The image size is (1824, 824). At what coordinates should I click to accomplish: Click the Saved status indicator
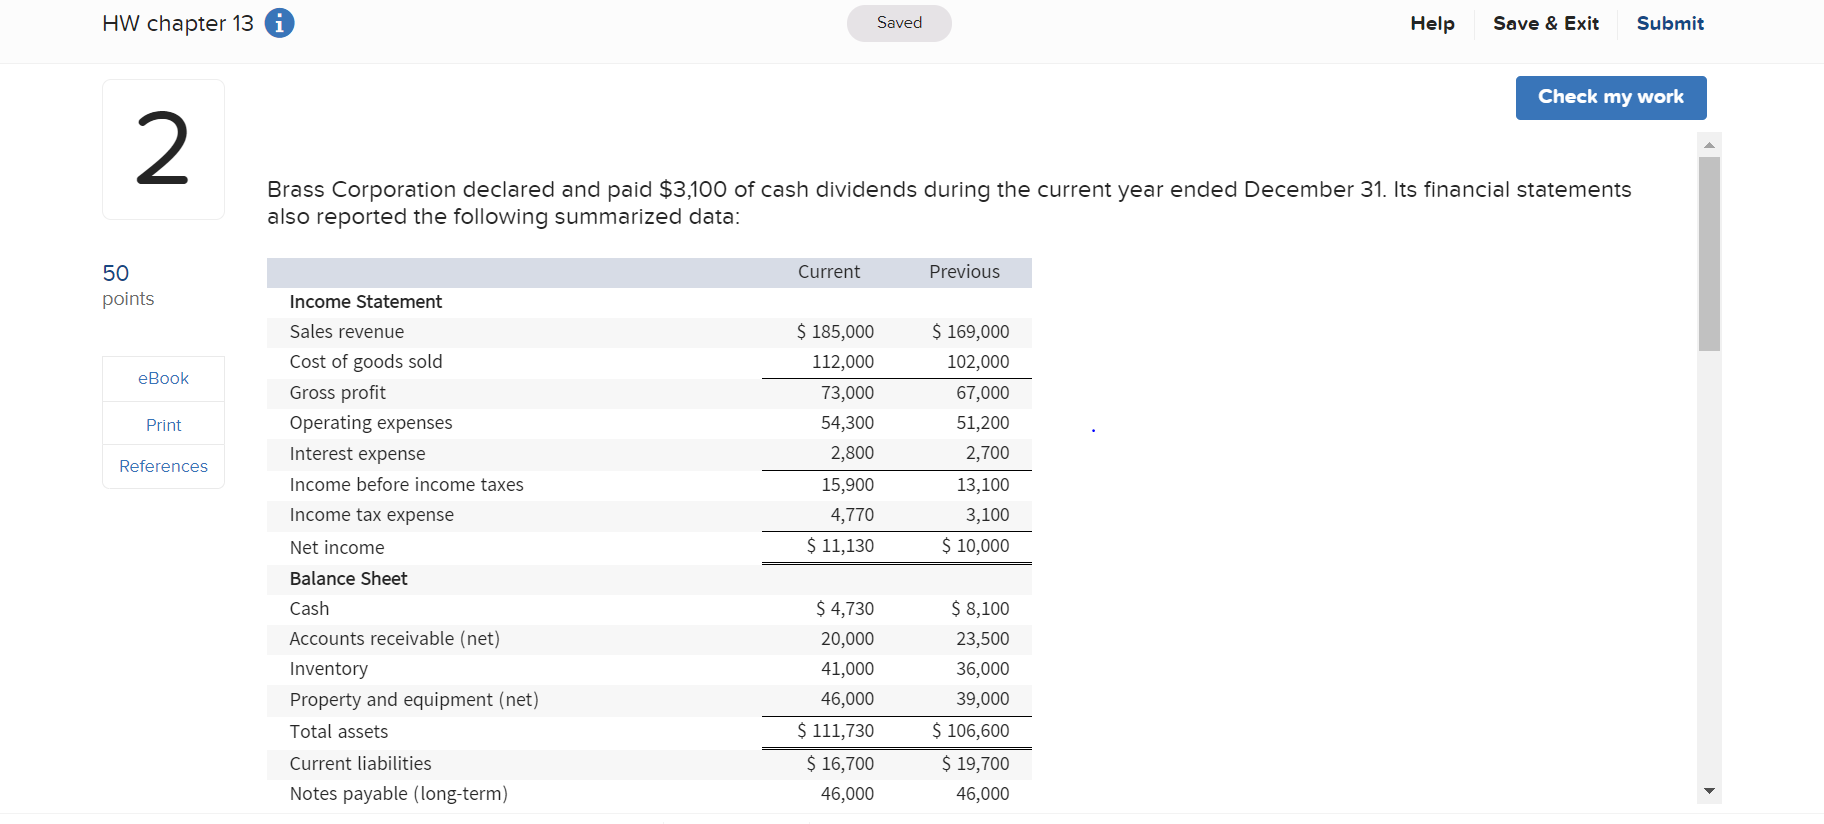tap(899, 23)
